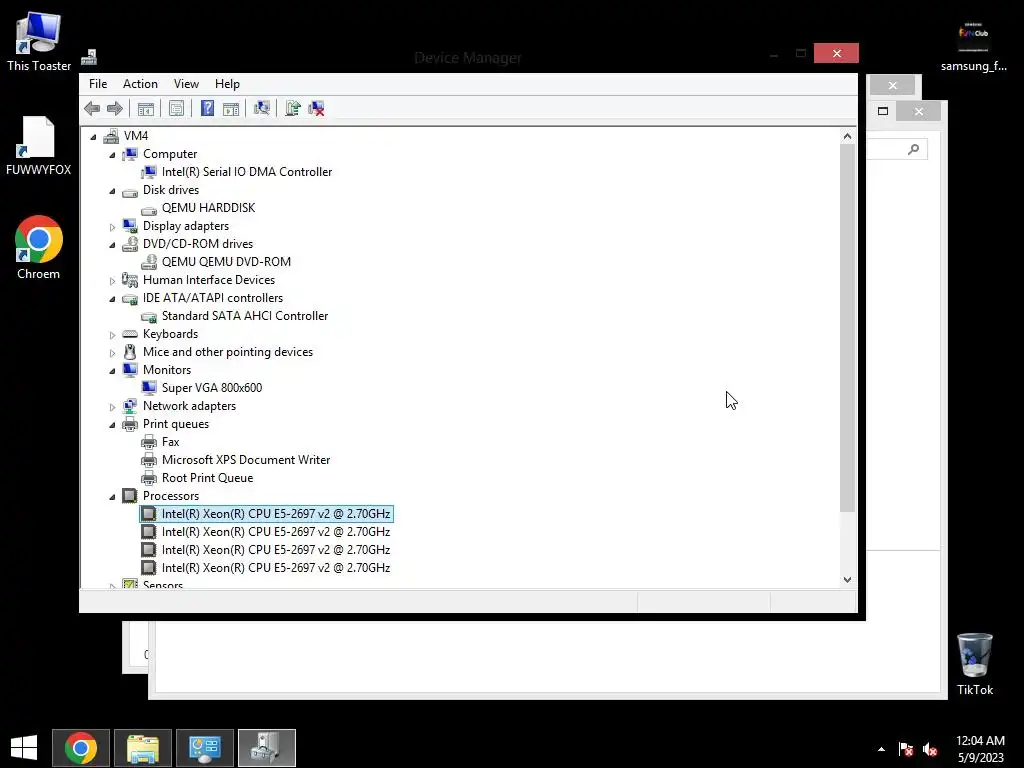
Task: Click the scroll down arrow
Action: click(847, 579)
